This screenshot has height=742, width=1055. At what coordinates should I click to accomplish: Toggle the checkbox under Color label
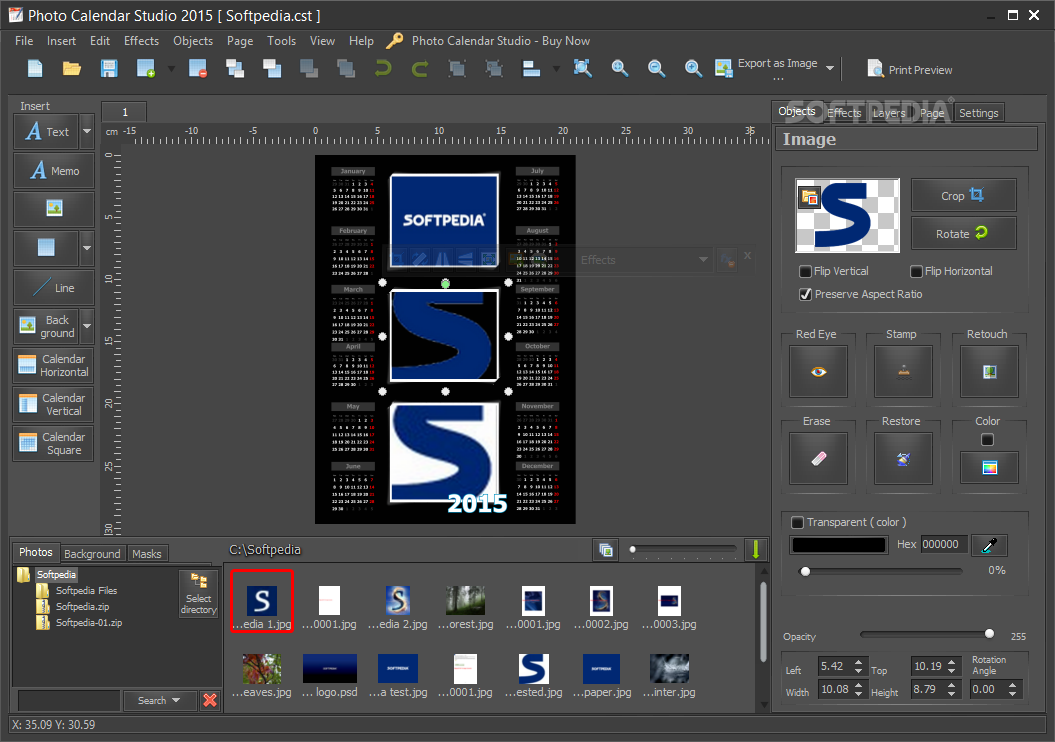[x=988, y=439]
